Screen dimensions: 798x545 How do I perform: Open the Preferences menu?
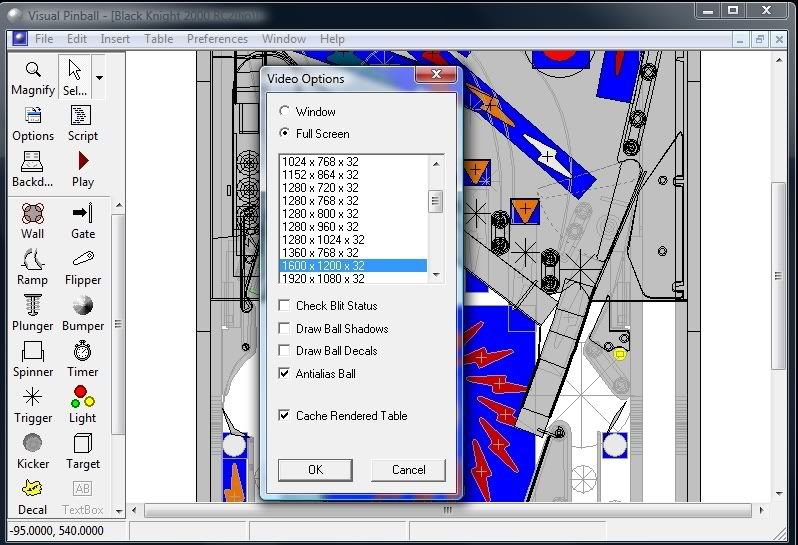pos(217,39)
